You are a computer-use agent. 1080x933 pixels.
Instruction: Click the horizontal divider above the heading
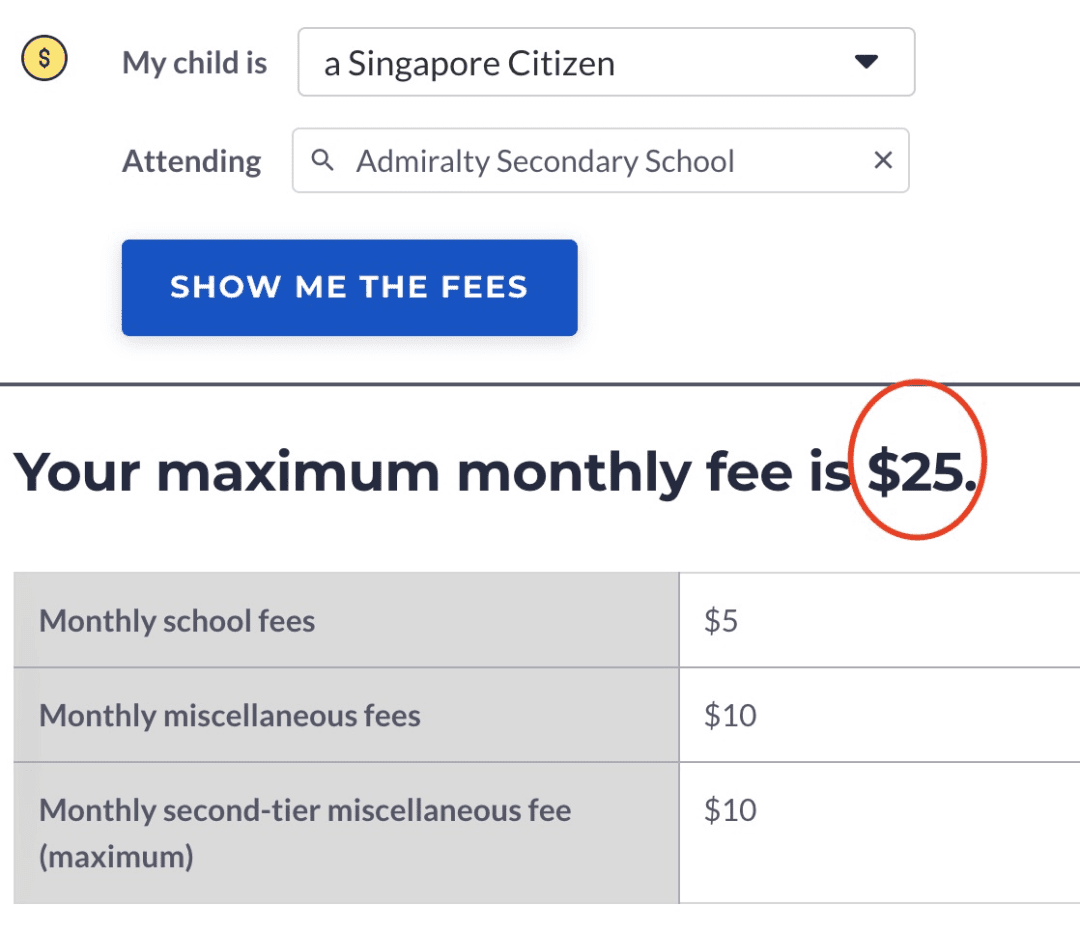tap(540, 384)
